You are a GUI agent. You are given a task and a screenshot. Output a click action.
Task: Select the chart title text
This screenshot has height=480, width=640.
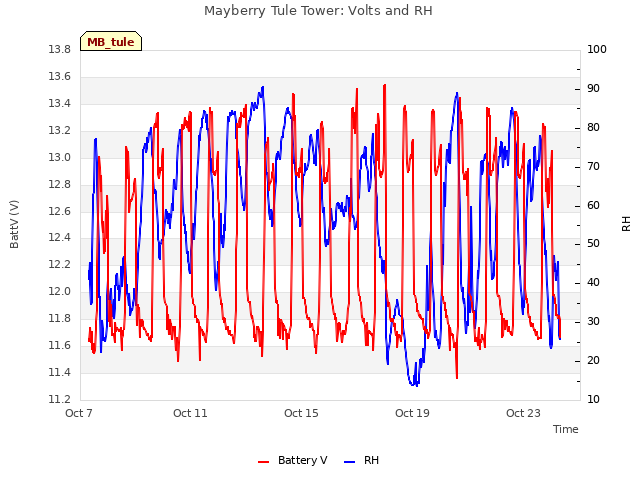click(318, 10)
